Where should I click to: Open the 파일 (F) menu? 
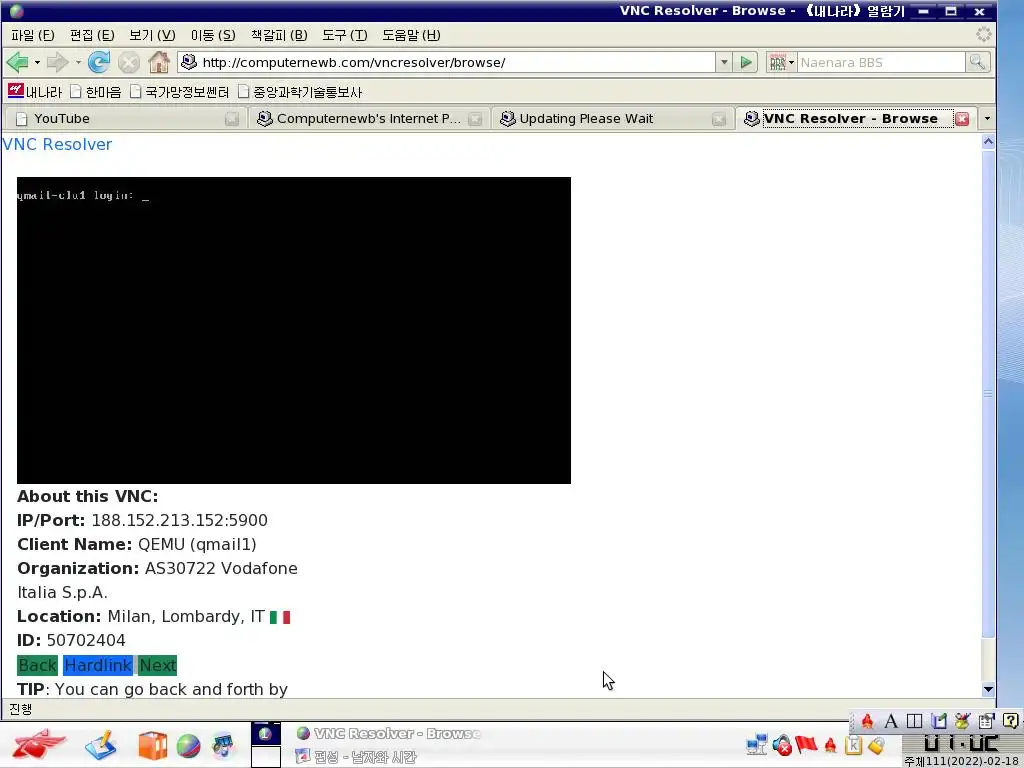click(33, 35)
